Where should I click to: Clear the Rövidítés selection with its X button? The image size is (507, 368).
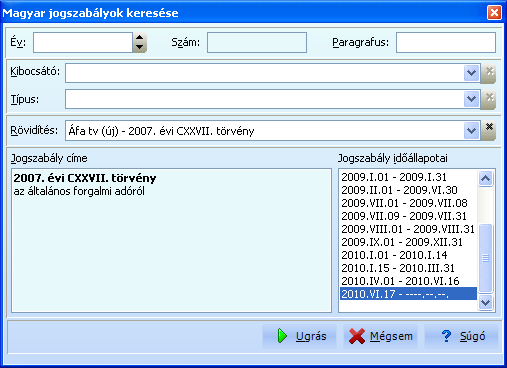click(489, 130)
